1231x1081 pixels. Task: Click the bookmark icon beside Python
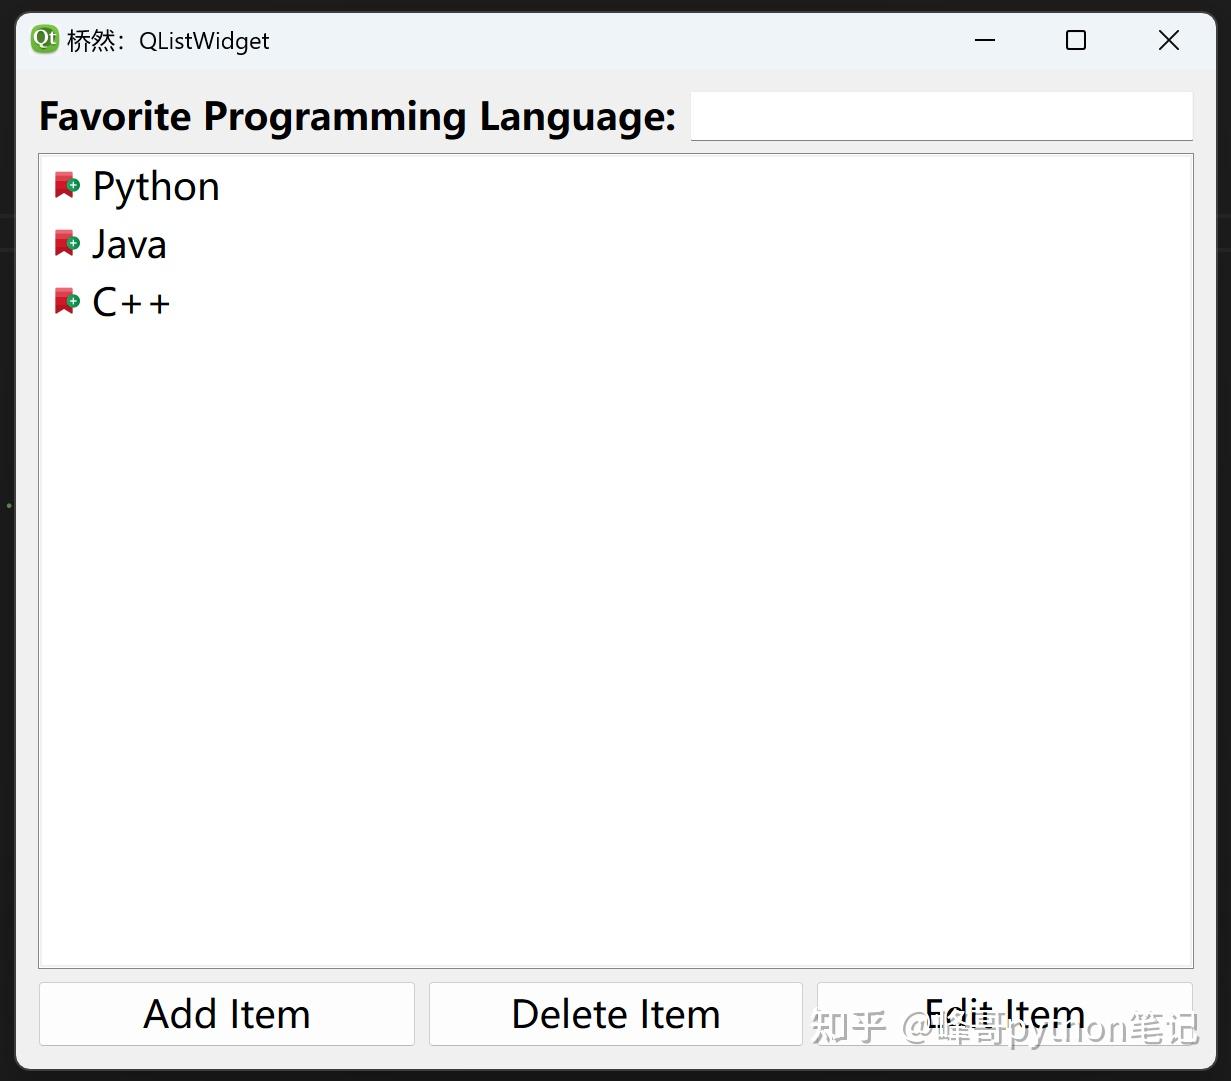tap(67, 186)
